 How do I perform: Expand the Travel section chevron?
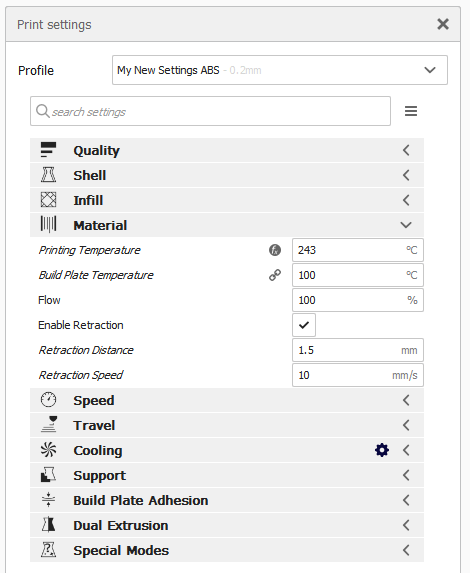pos(406,425)
